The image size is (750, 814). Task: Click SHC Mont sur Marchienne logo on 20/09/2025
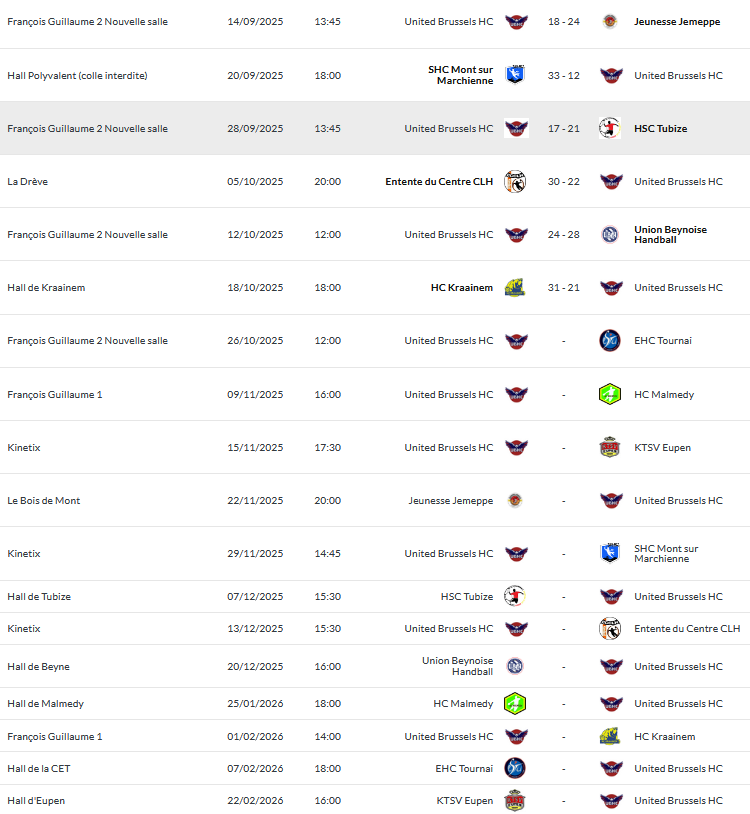515,75
